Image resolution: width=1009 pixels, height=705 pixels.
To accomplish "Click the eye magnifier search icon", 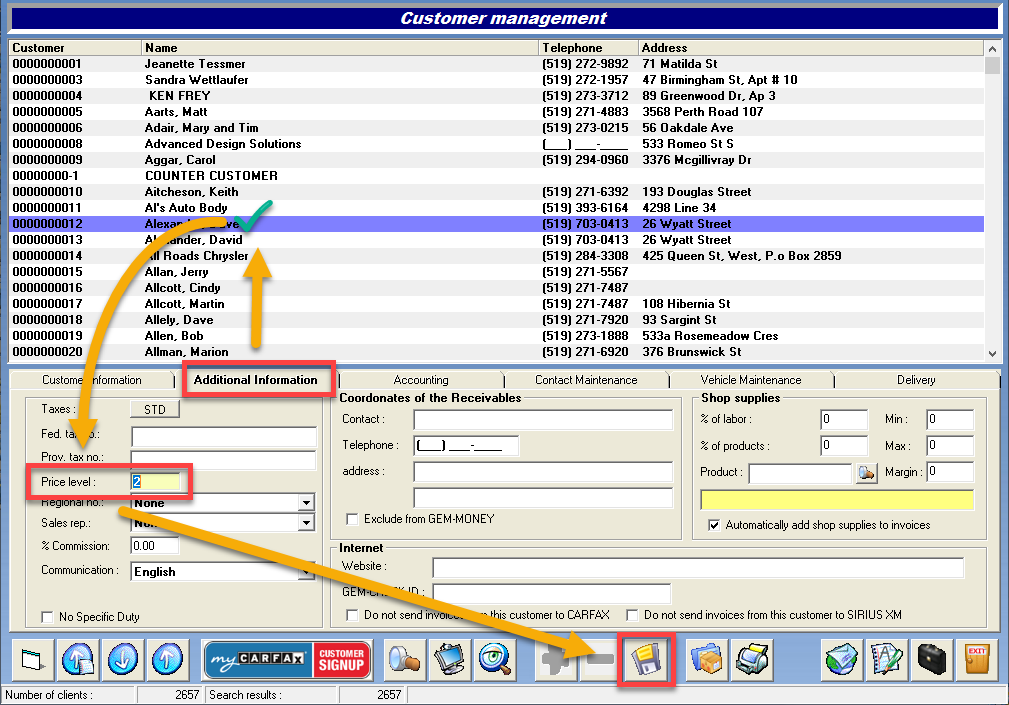I will pyautogui.click(x=495, y=660).
